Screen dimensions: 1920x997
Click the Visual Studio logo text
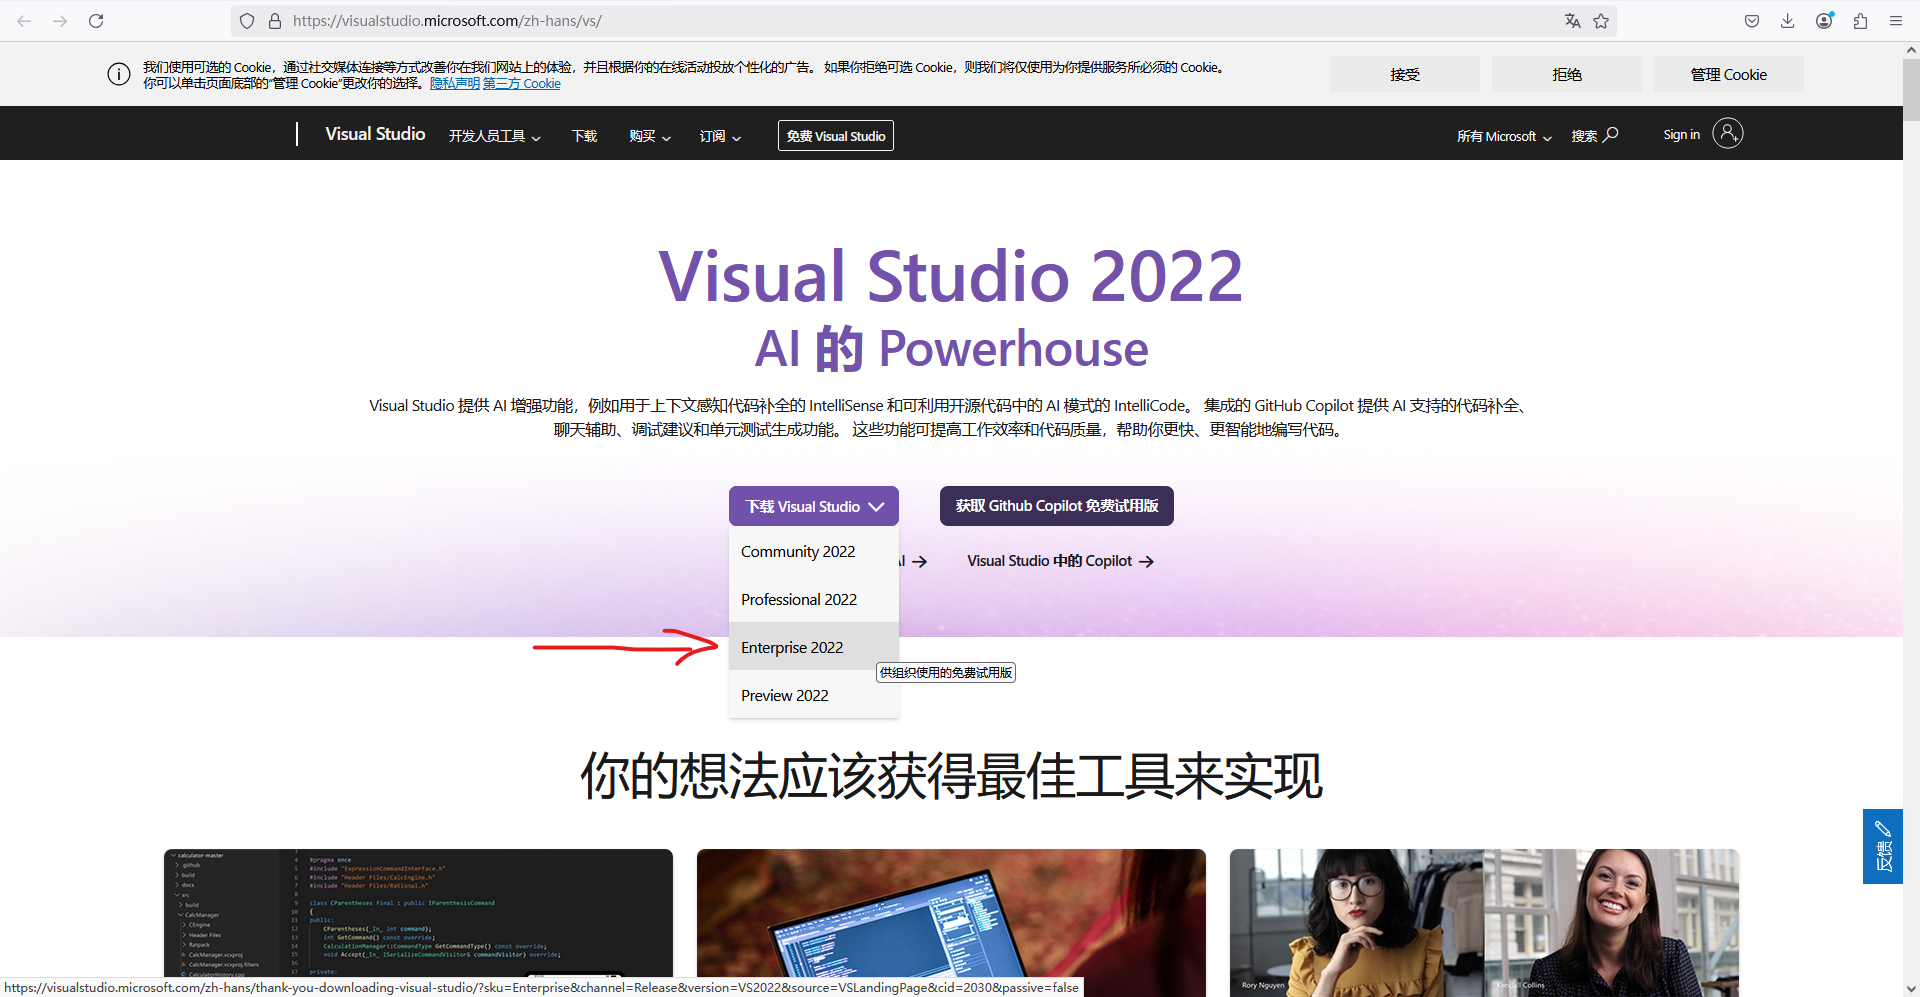pos(375,134)
